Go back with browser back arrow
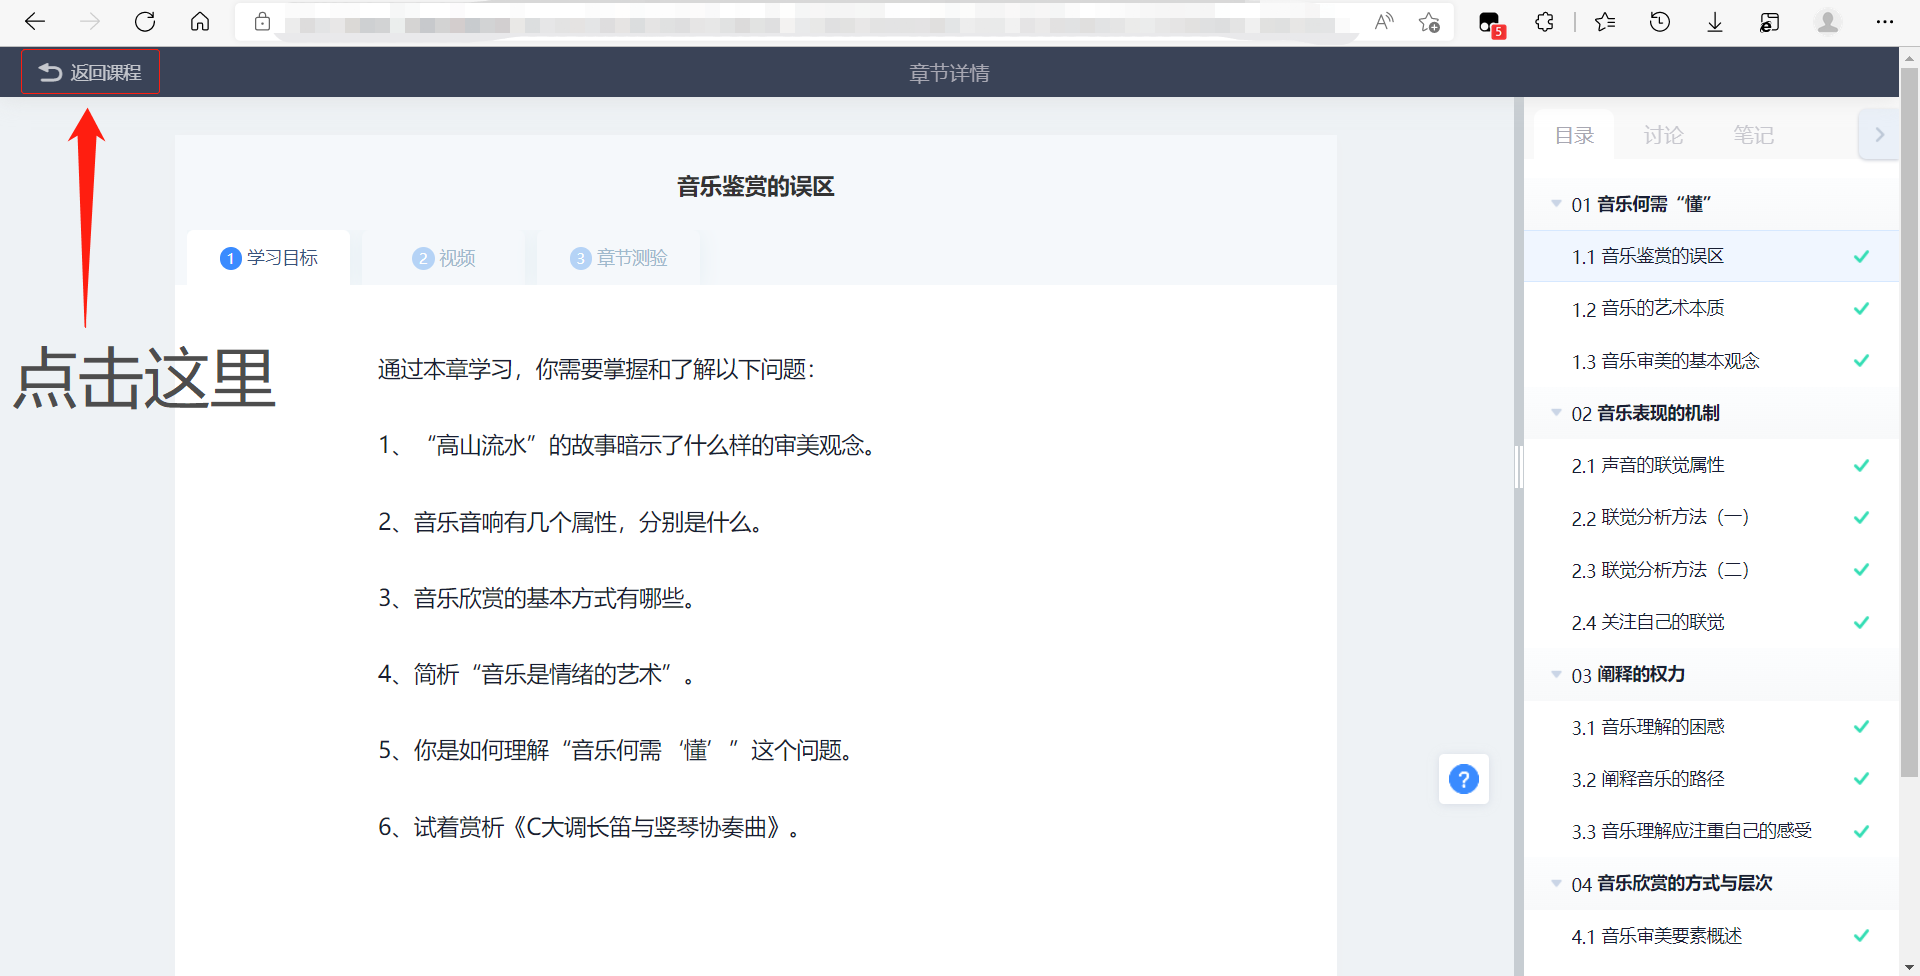Screen dimensions: 1920x976 click(x=35, y=21)
